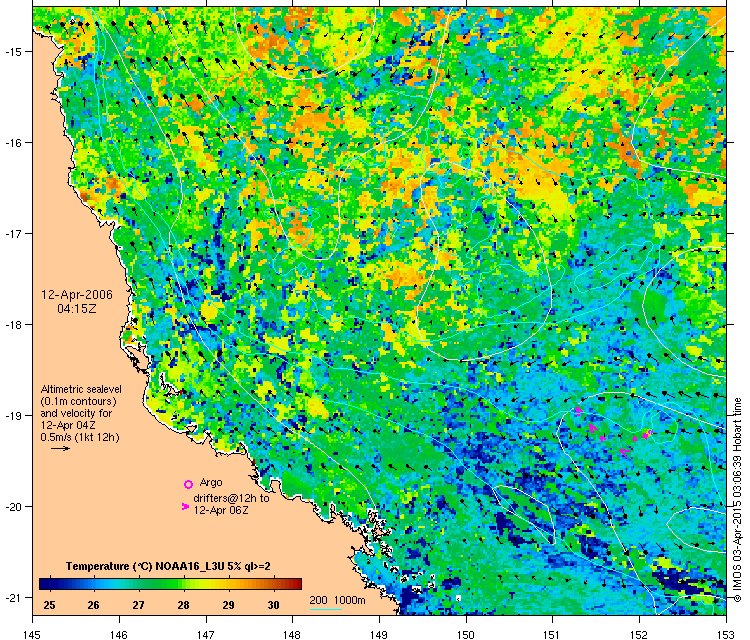Click the colorbar value '26'

pos(93,606)
